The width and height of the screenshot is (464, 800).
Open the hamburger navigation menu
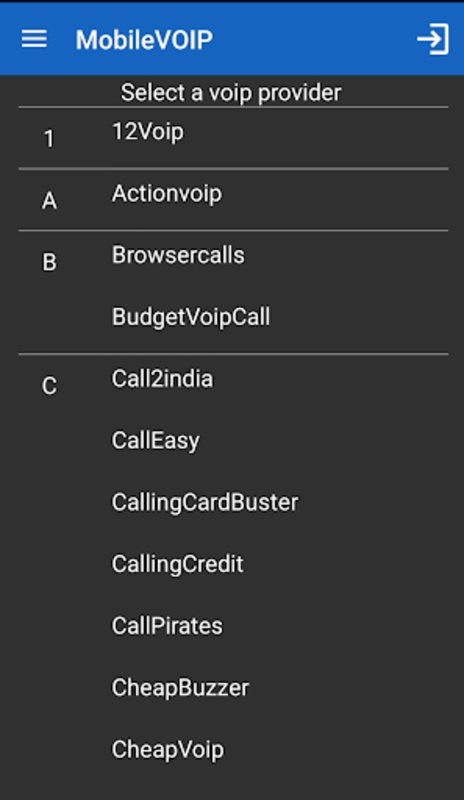[x=34, y=39]
